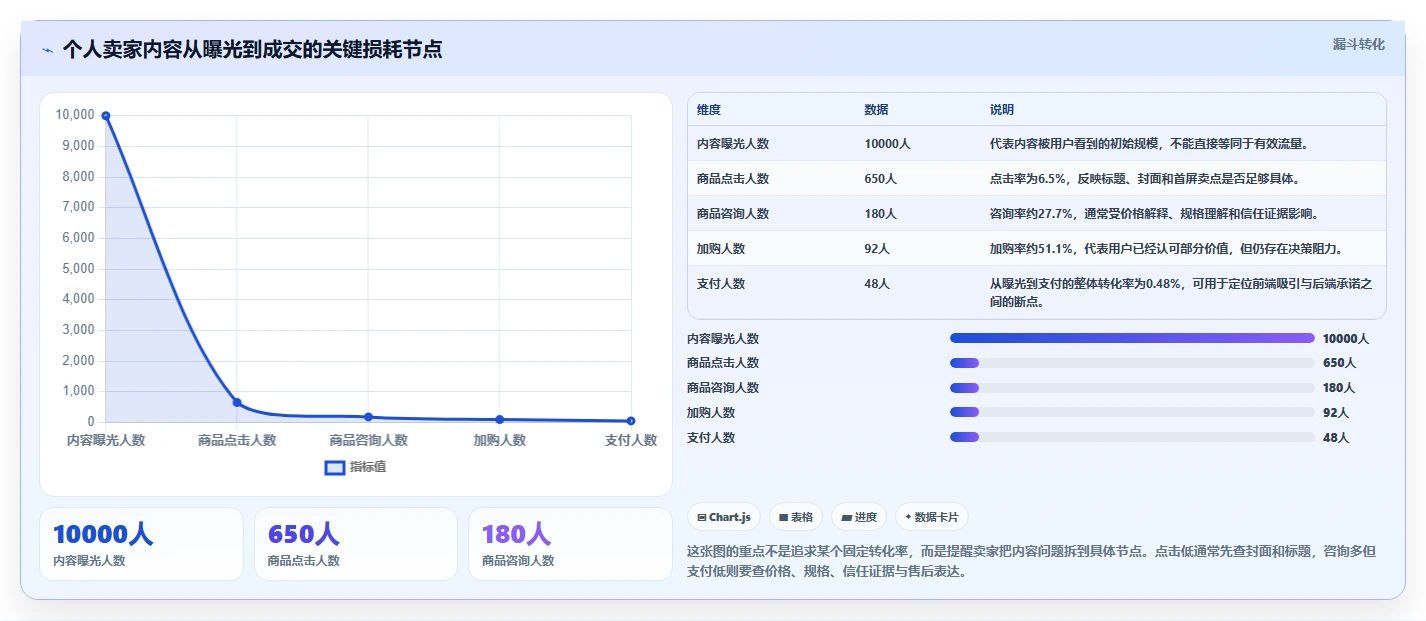Click the 内容曝光人数 progress bar
Screen dimensions: 1426x621
click(x=1132, y=338)
